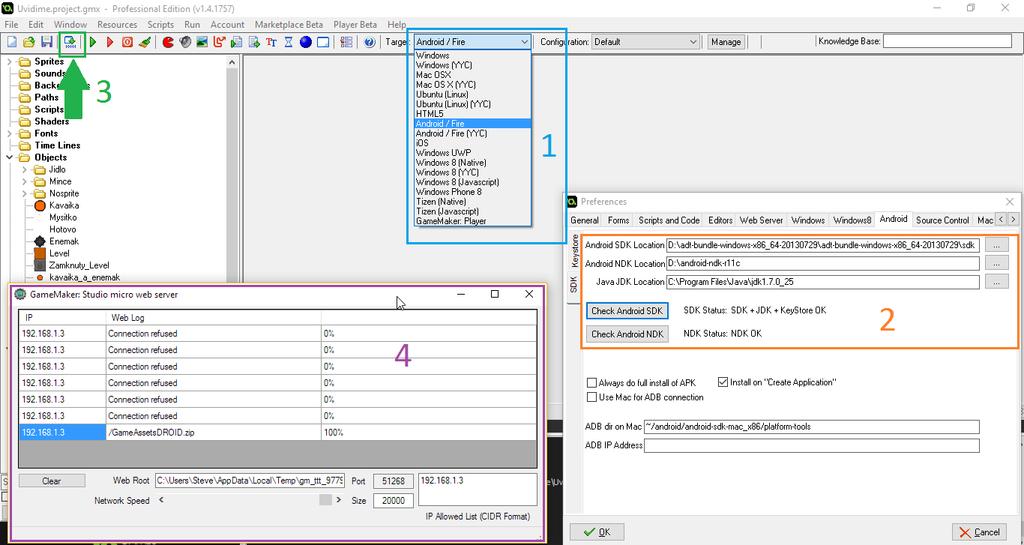Click the New project toolbar icon
This screenshot has height=545, width=1024.
[x=11, y=42]
